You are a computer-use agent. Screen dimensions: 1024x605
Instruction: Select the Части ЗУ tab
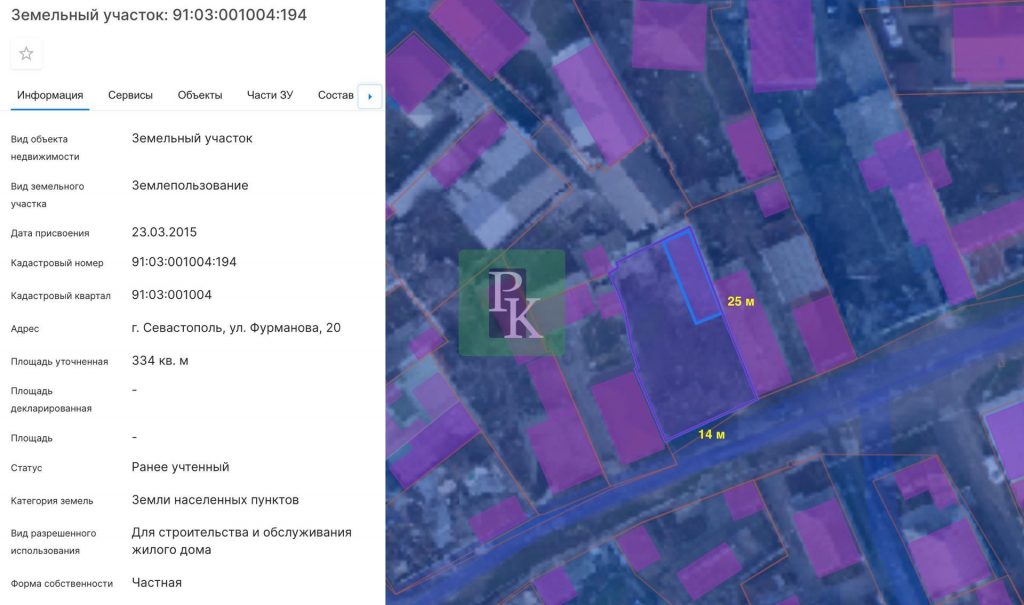[270, 96]
